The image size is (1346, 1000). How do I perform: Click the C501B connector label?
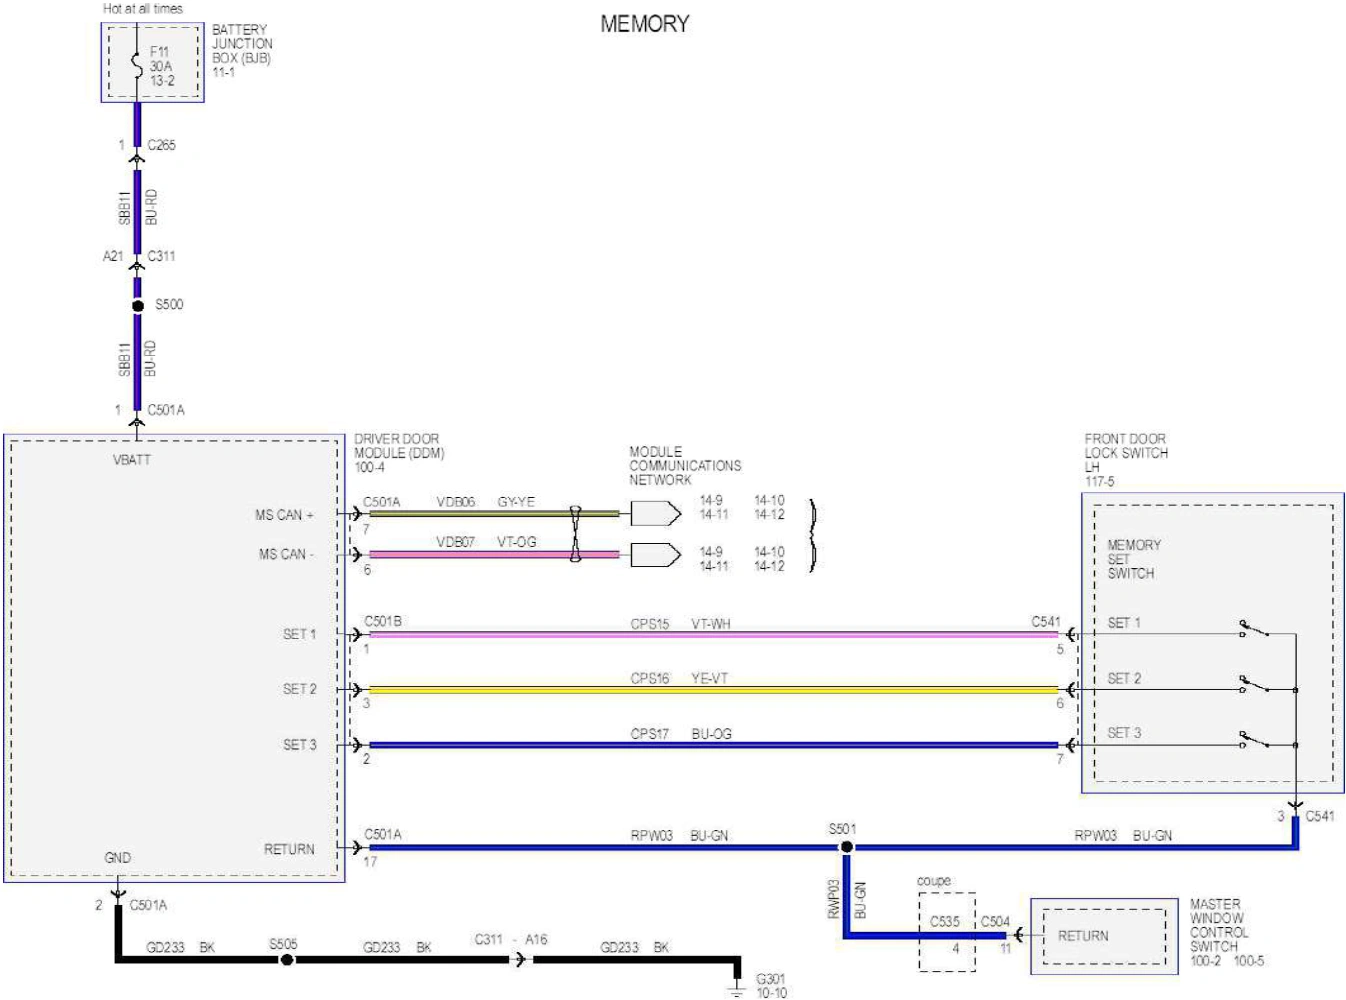383,621
